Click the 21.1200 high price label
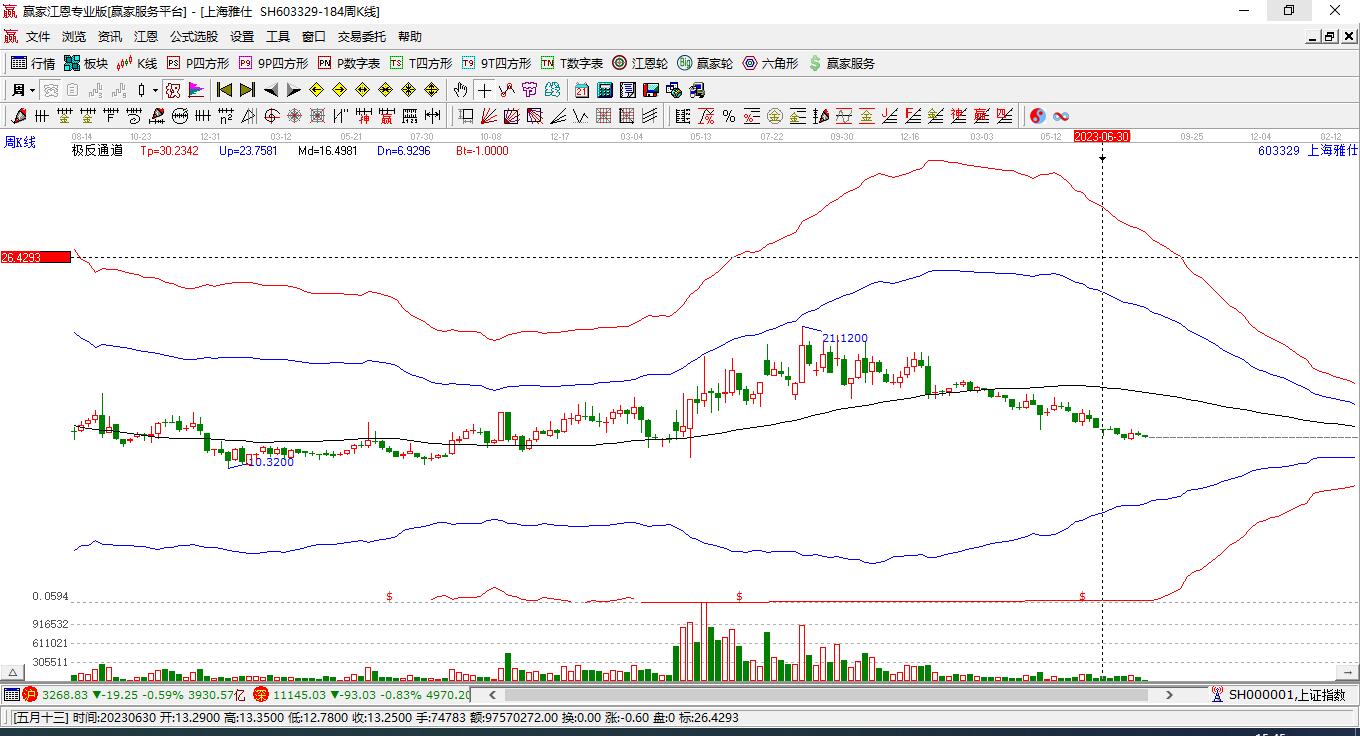This screenshot has width=1360, height=736. pos(845,338)
